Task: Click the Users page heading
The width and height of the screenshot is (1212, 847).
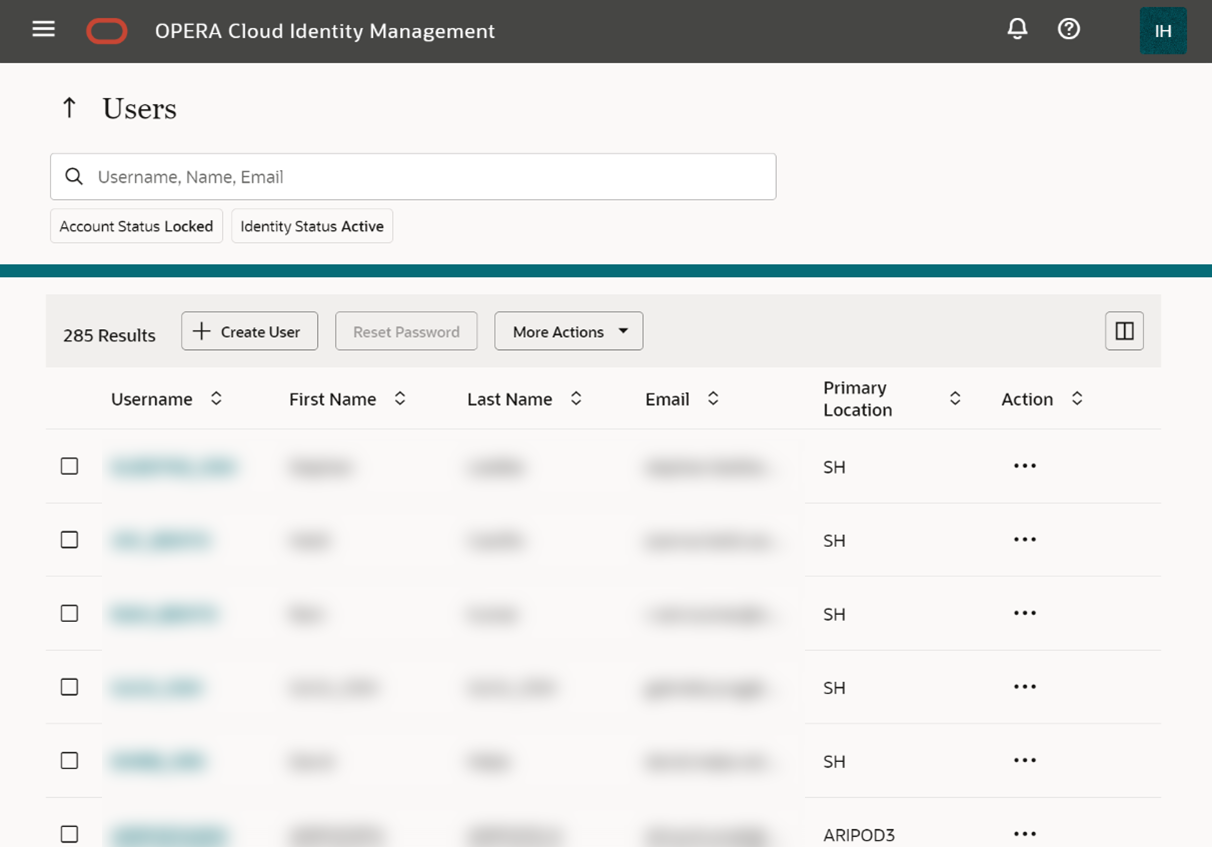Action: coord(139,109)
